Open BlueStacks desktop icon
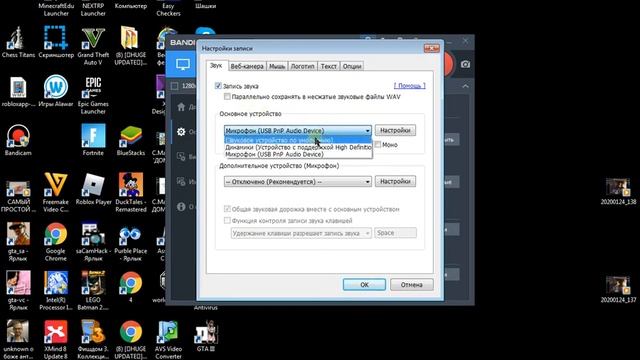 [131, 140]
